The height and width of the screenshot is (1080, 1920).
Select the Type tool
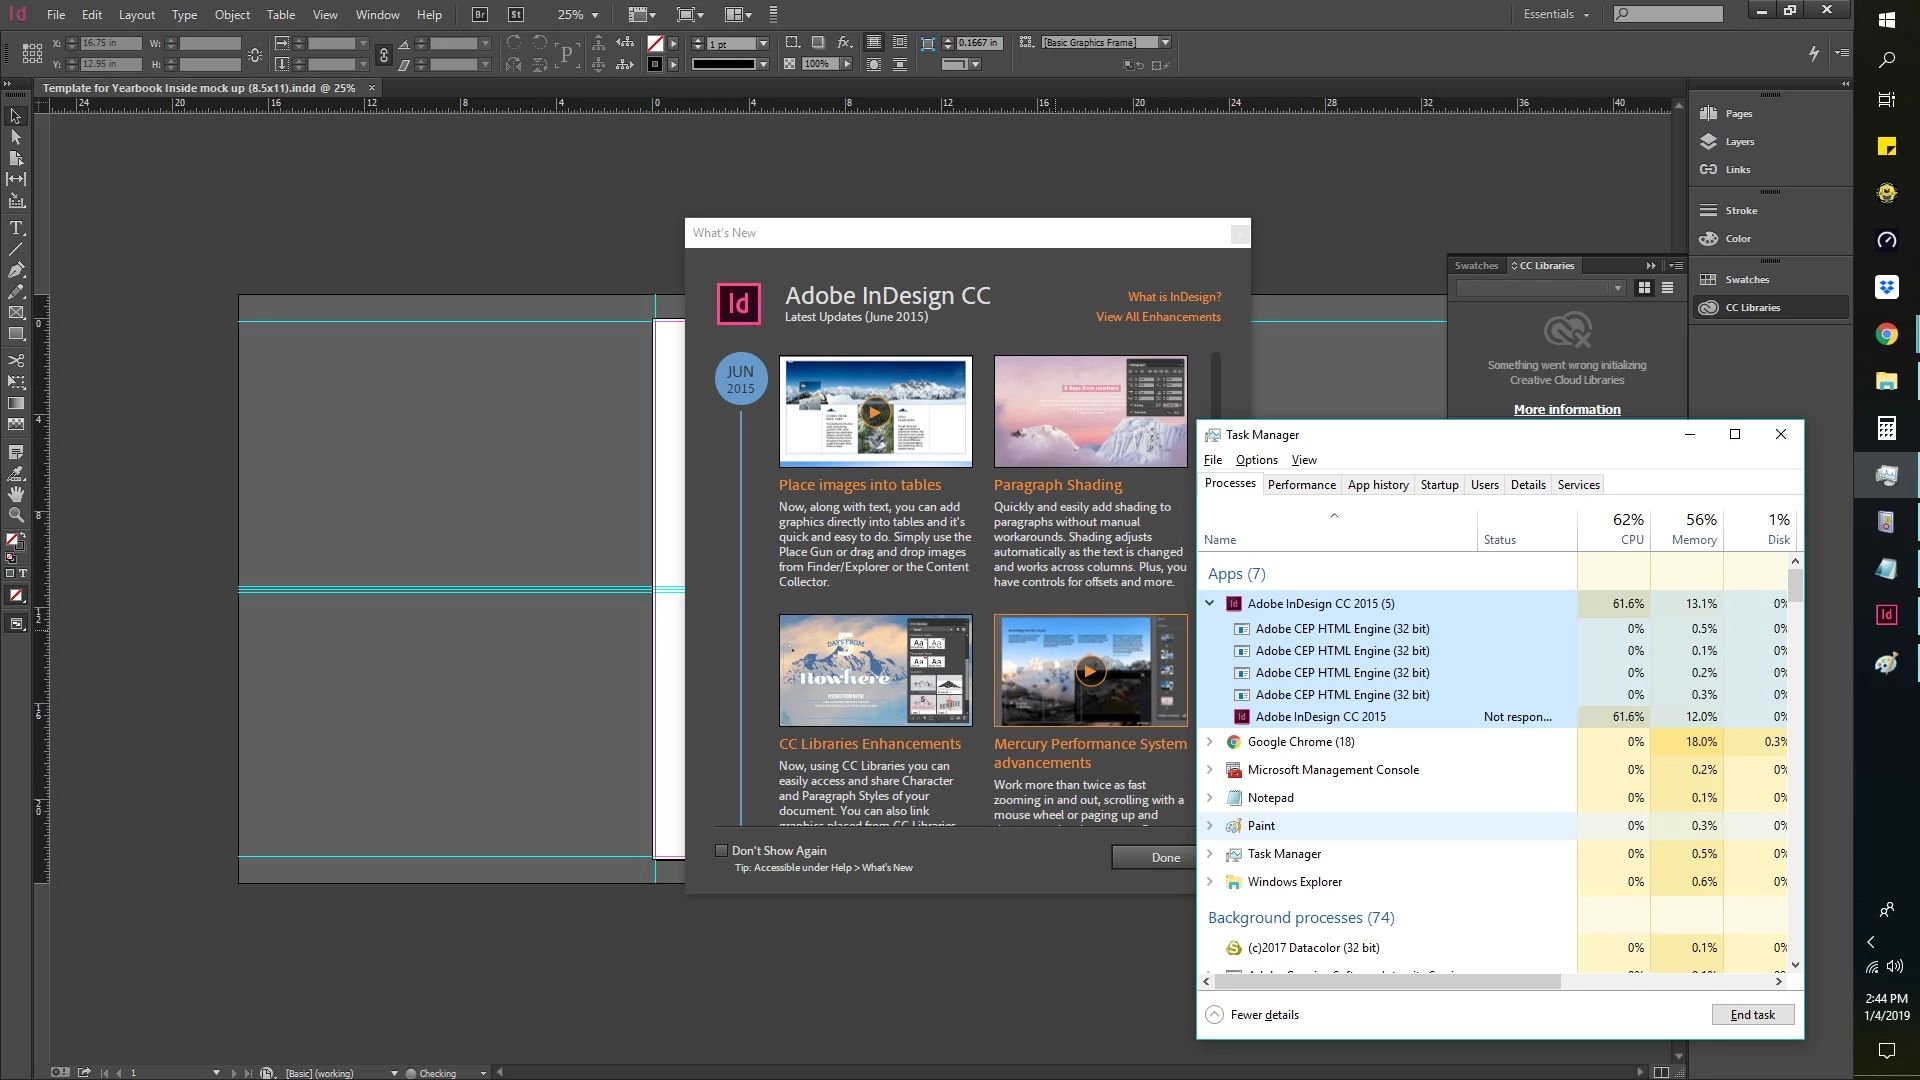(16, 228)
